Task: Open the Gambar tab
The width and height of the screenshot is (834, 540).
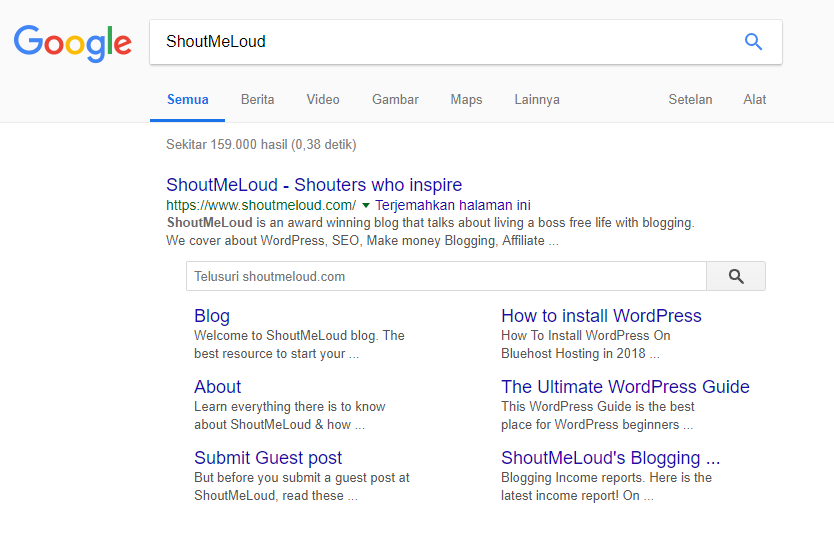Action: 395,99
